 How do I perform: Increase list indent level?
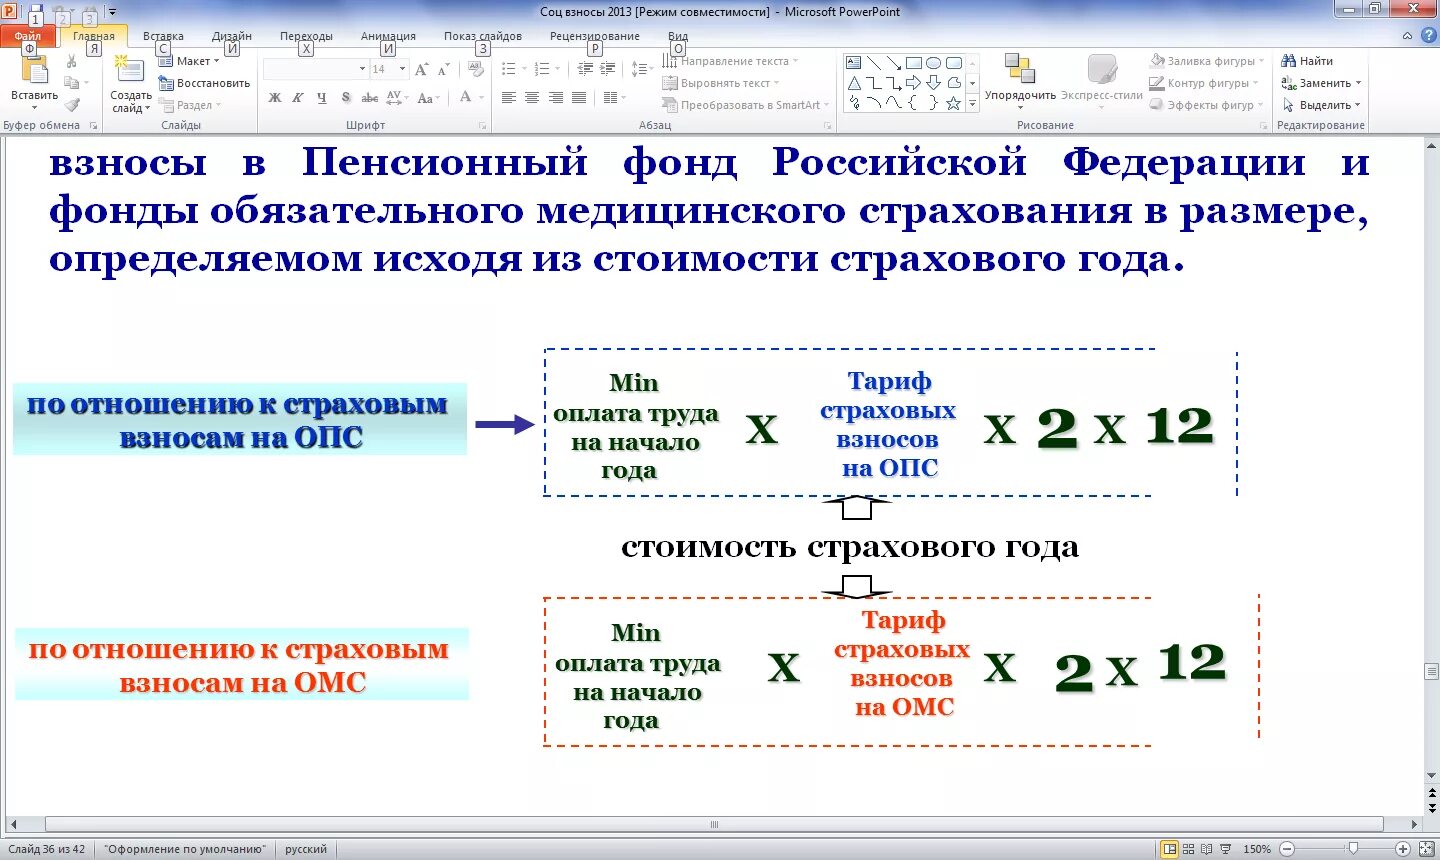pos(608,69)
